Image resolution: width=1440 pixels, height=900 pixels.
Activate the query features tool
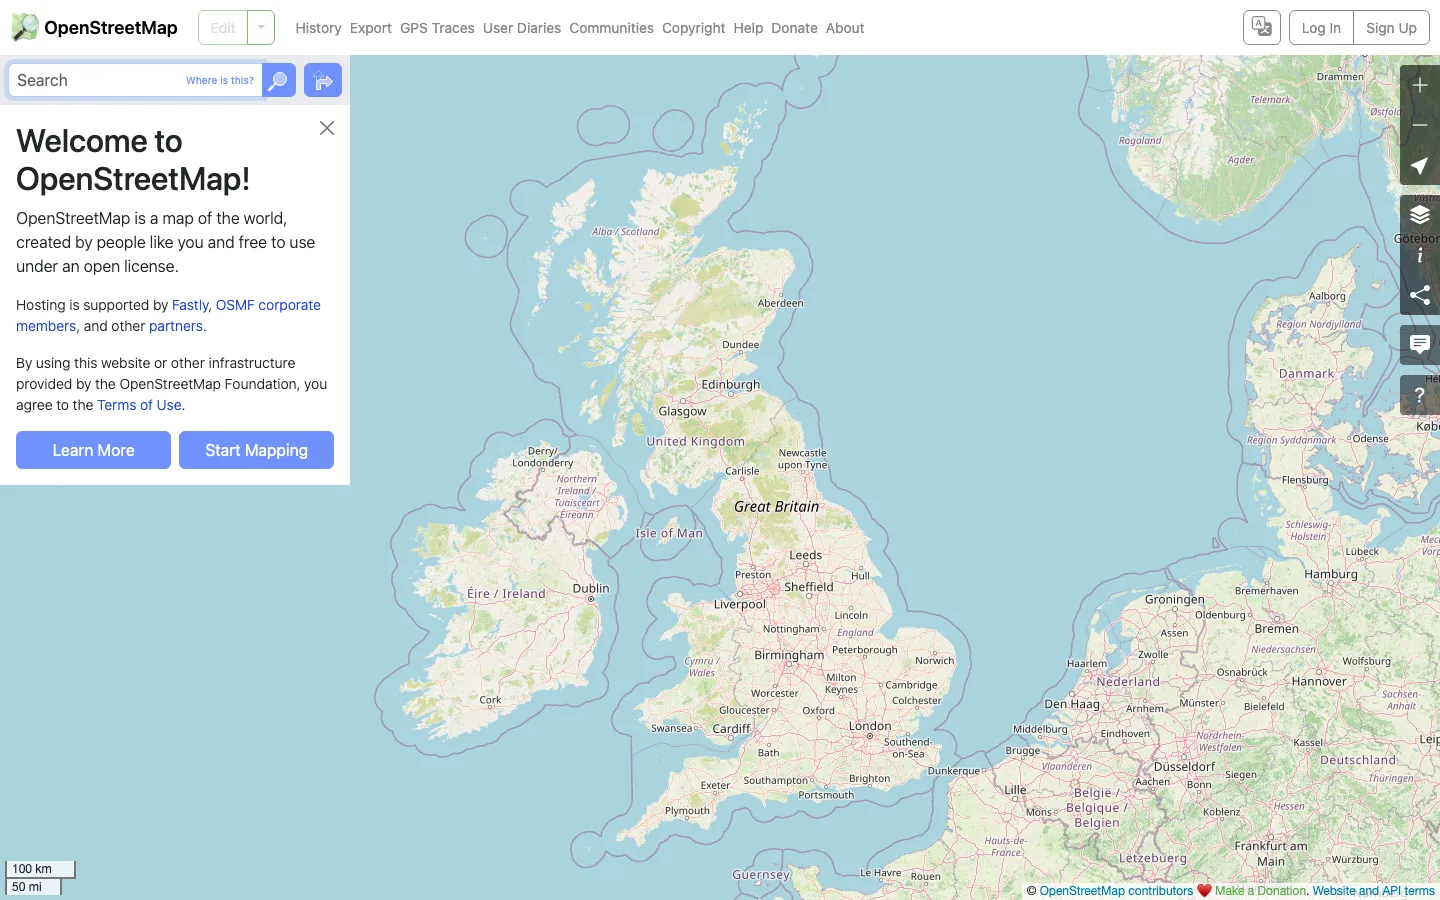coord(1420,395)
